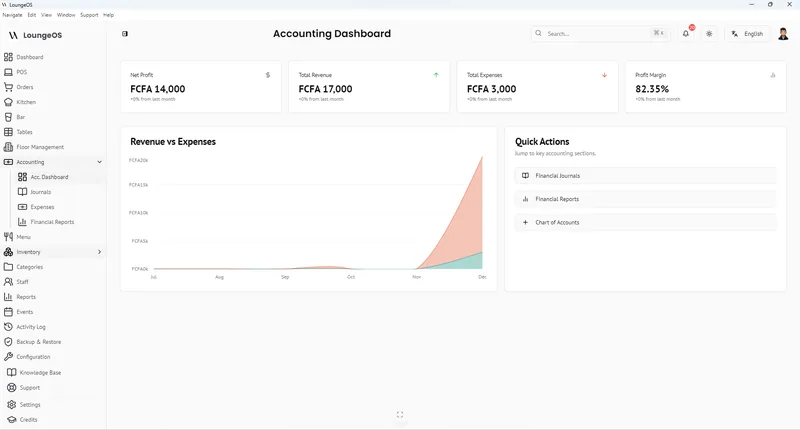Open the Tables grid icon
Screen dimensions: 800x430
pyautogui.click(x=8, y=132)
